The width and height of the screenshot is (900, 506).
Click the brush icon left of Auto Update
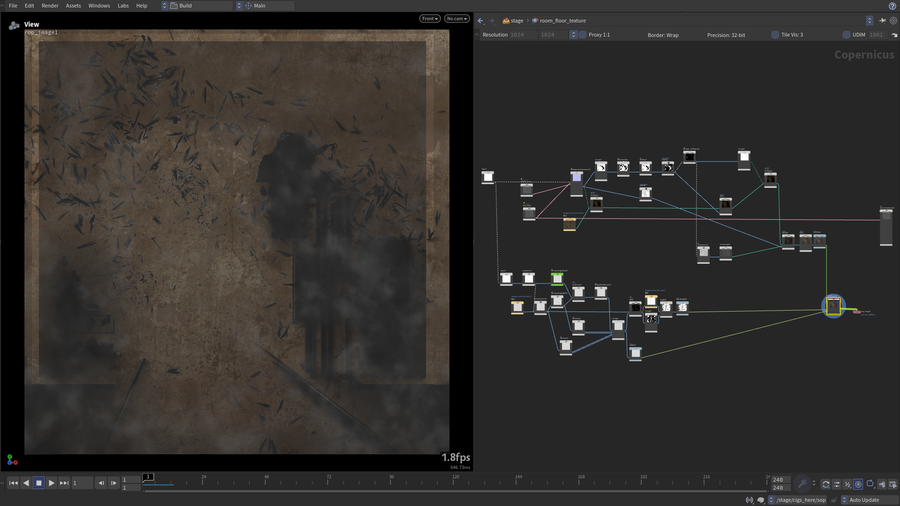click(x=834, y=500)
